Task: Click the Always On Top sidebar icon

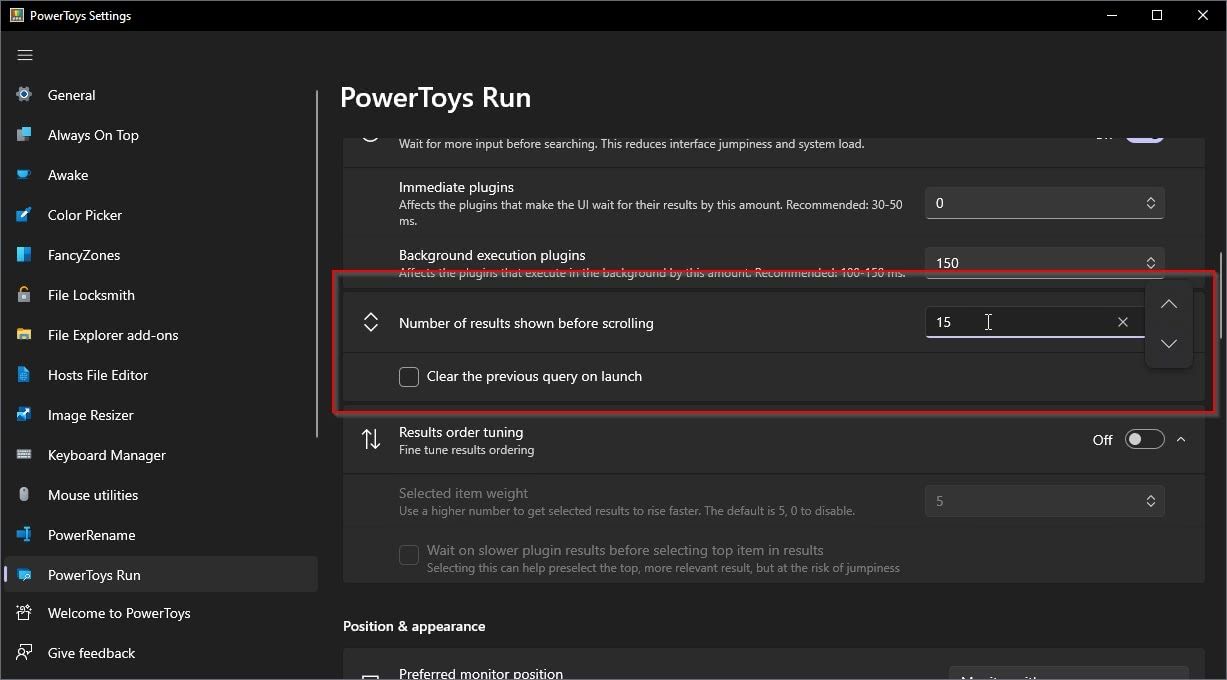Action: pos(24,135)
